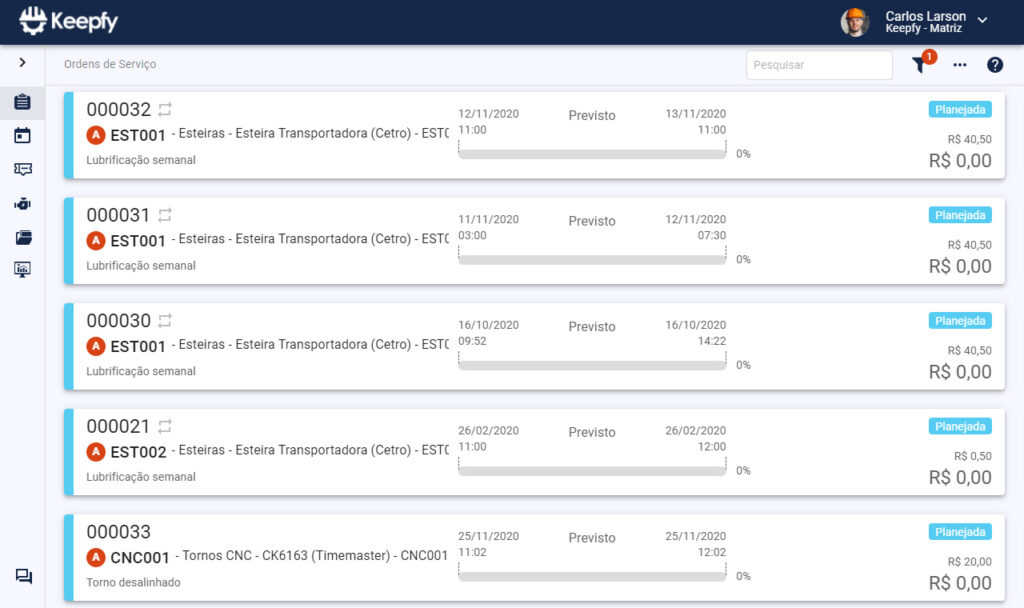Screen dimensions: 1024x608
Task: Click the progress bar of order 000030
Action: pos(592,365)
